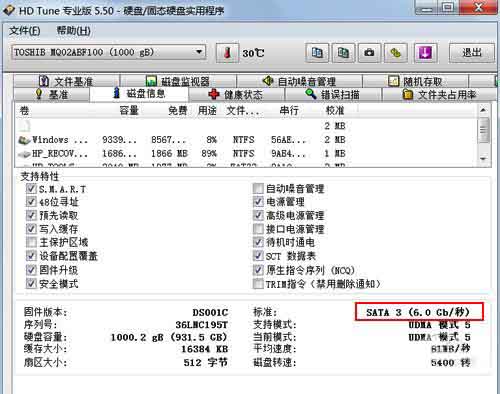This screenshot has width=500, height=394.
Task: Switch to the 磁盘监视器 tab
Action: pyautogui.click(x=178, y=81)
